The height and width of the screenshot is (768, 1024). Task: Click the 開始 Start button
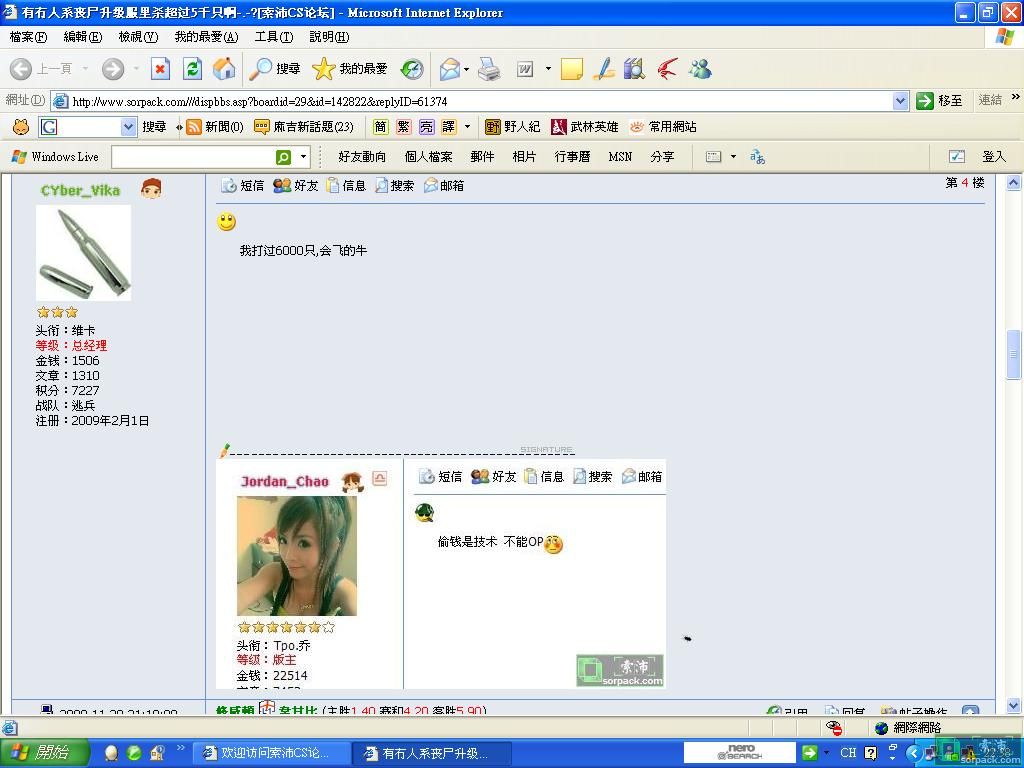click(x=40, y=752)
